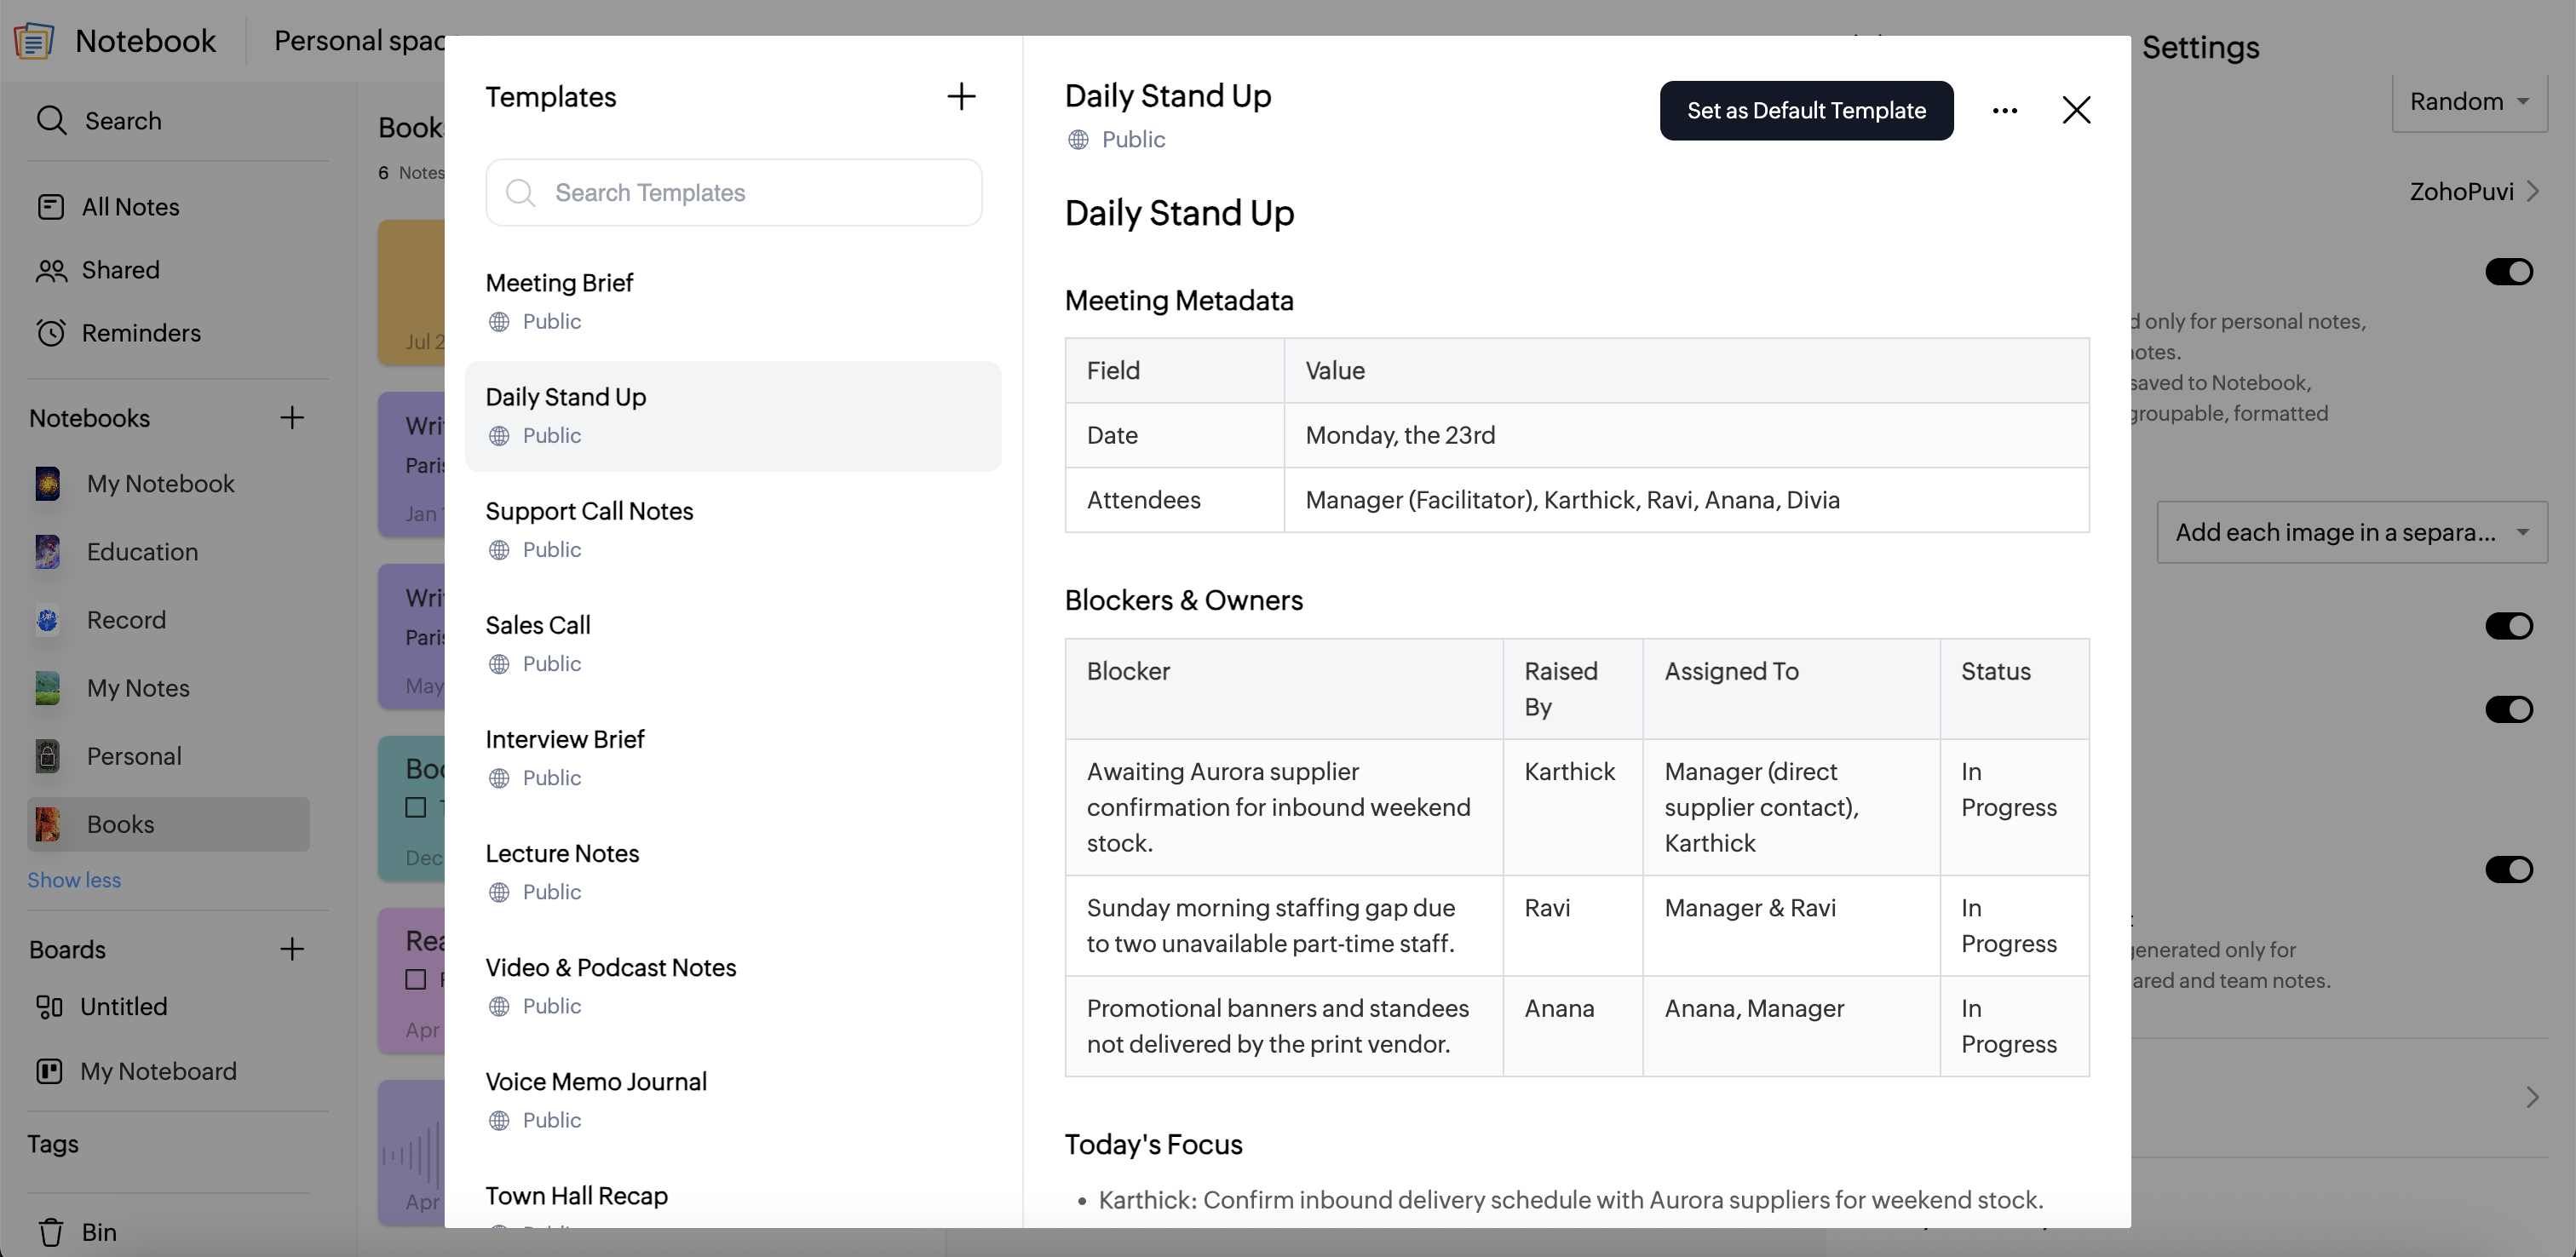Click the globe icon under Voice Memo Journal
This screenshot has height=1257, width=2576.
(x=499, y=1120)
